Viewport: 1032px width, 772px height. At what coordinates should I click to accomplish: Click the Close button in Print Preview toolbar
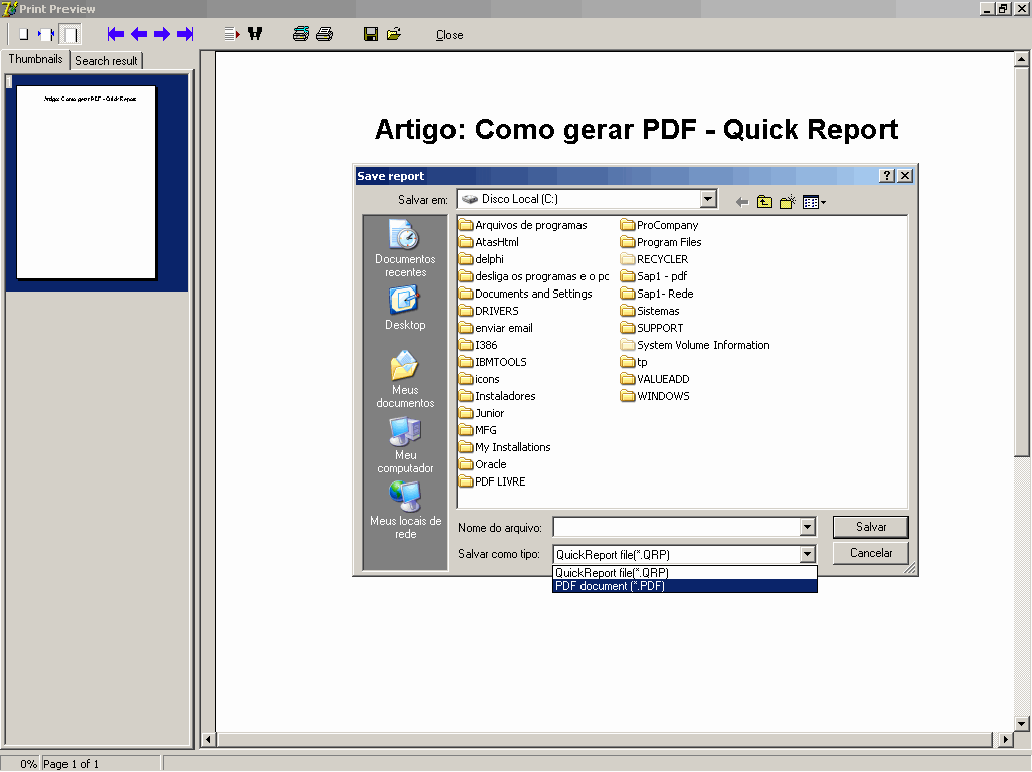coord(450,35)
